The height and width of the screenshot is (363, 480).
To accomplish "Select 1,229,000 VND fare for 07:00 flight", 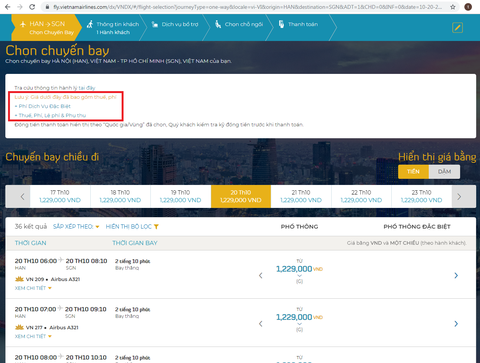I will [x=299, y=317].
